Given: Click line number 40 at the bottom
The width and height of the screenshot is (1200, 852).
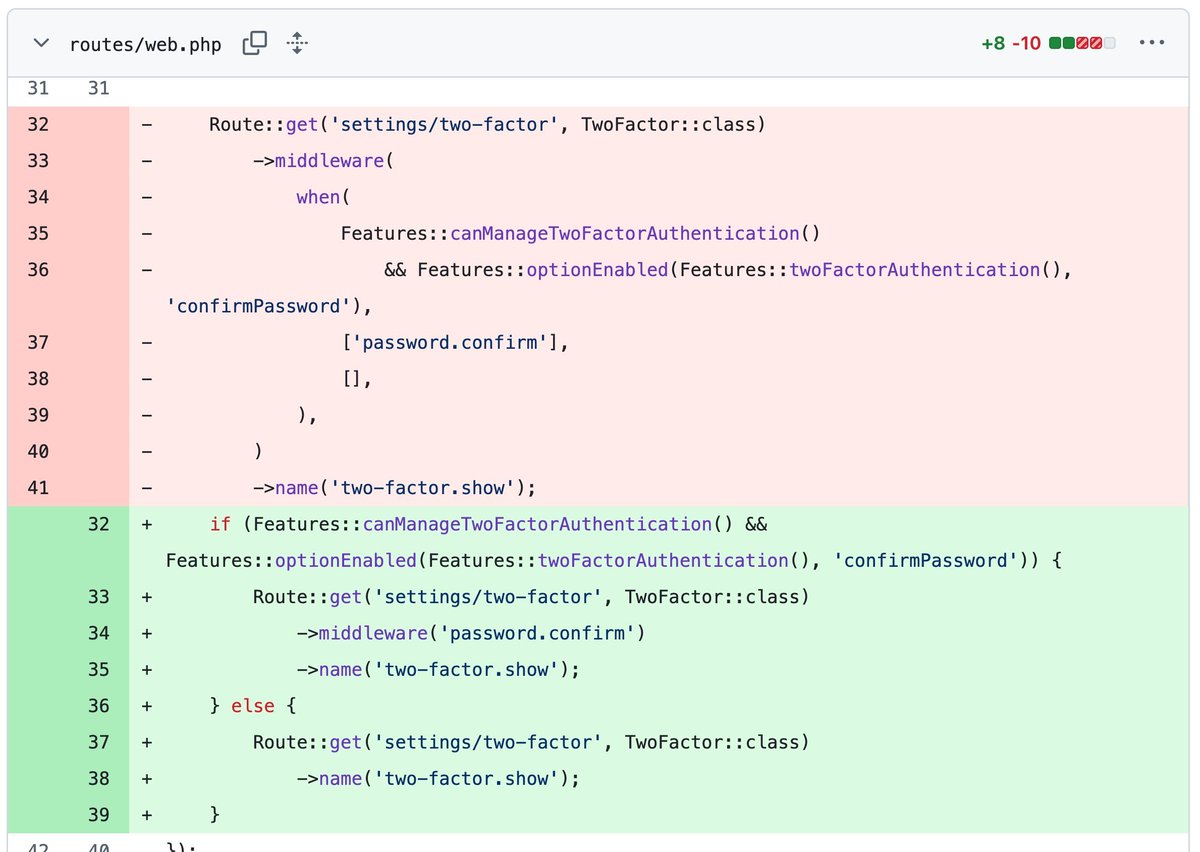Looking at the screenshot, I should point(98,848).
